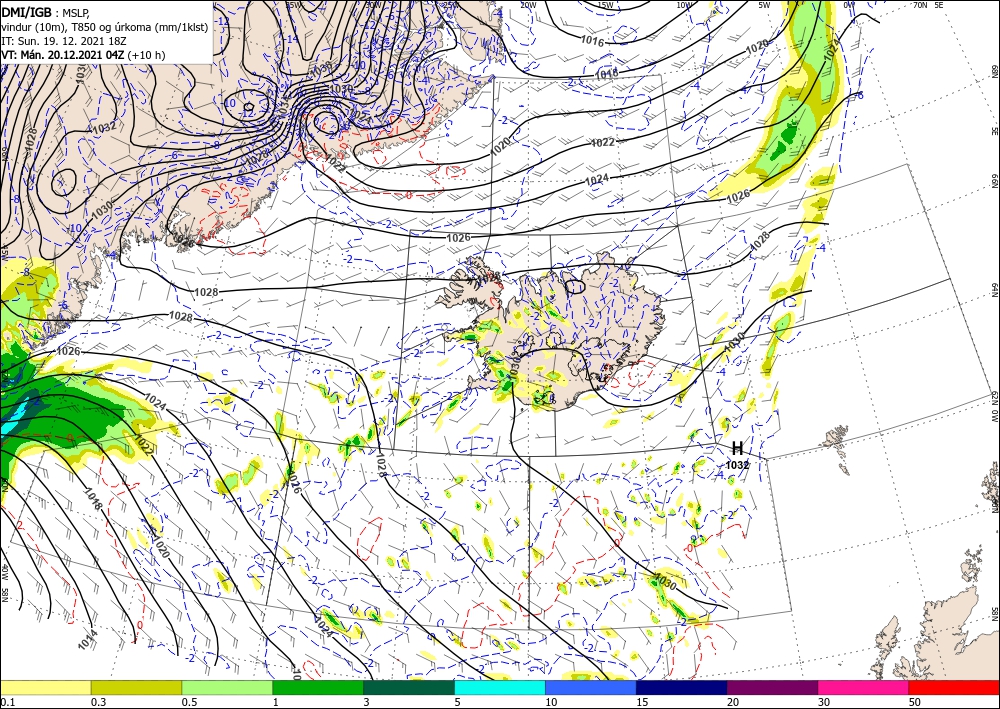
Task: Click the 'VT: Mán. 20.12.2021 04Z' valid time
Action: pos(63,55)
